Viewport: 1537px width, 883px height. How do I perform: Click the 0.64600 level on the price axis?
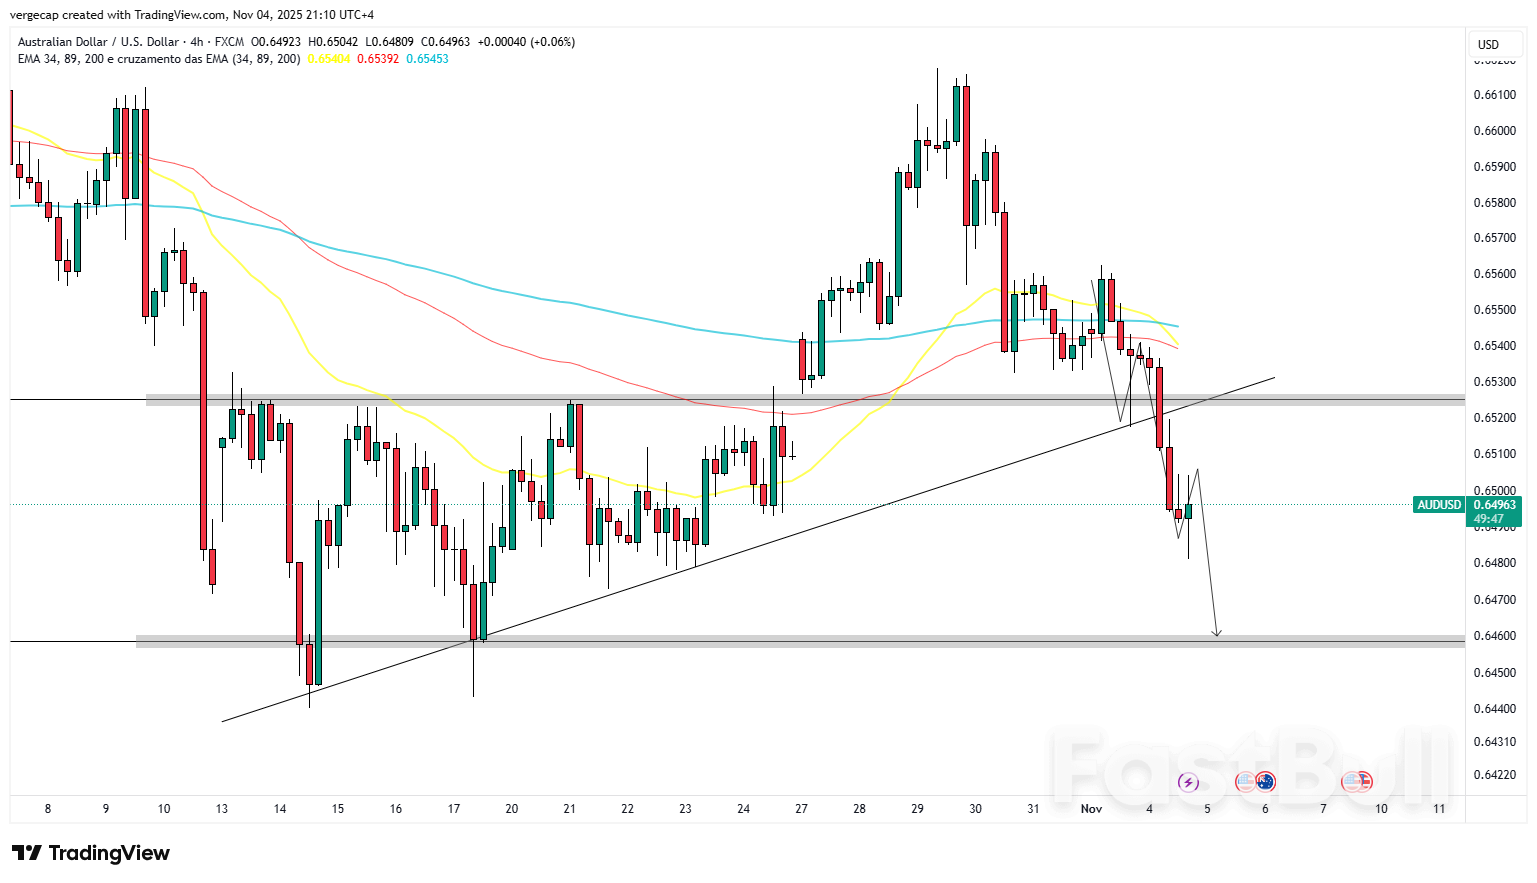pyautogui.click(x=1493, y=636)
